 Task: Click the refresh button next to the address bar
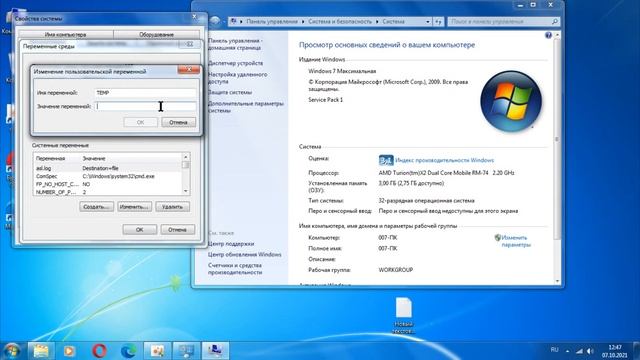(x=438, y=21)
